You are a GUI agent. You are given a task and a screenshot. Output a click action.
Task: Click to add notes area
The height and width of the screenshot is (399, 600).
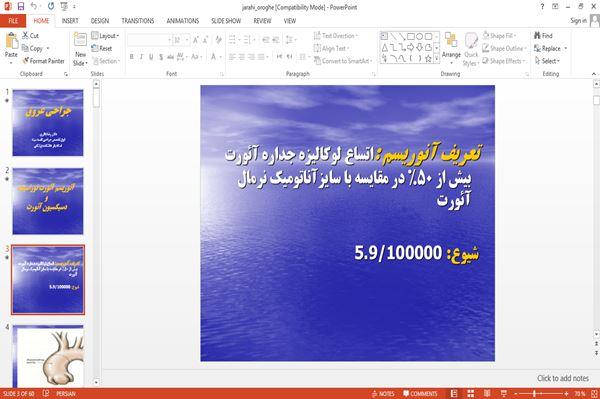pos(562,378)
